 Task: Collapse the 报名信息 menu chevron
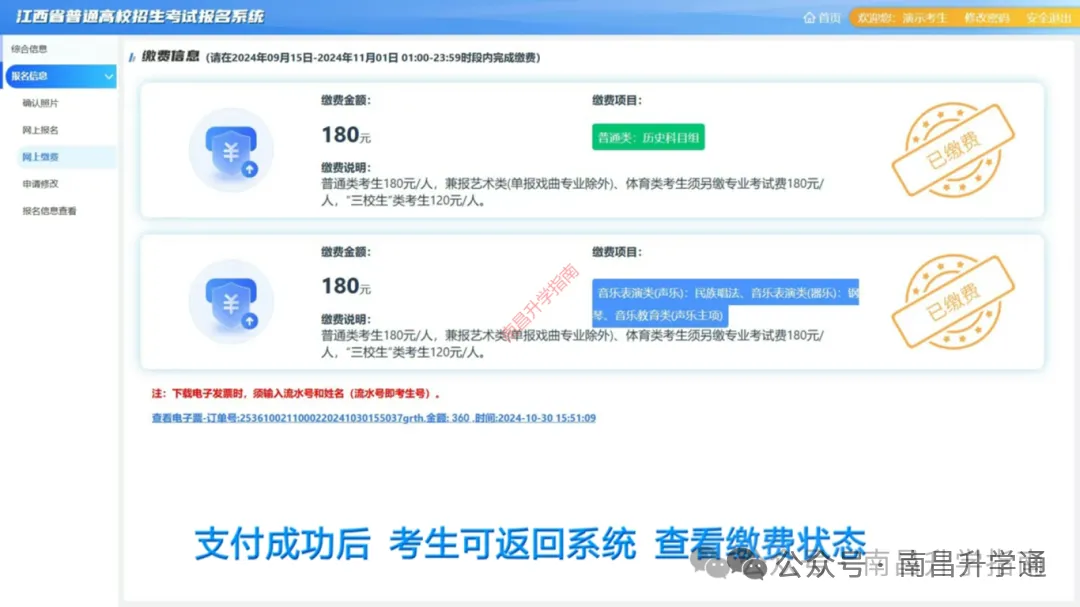click(108, 76)
